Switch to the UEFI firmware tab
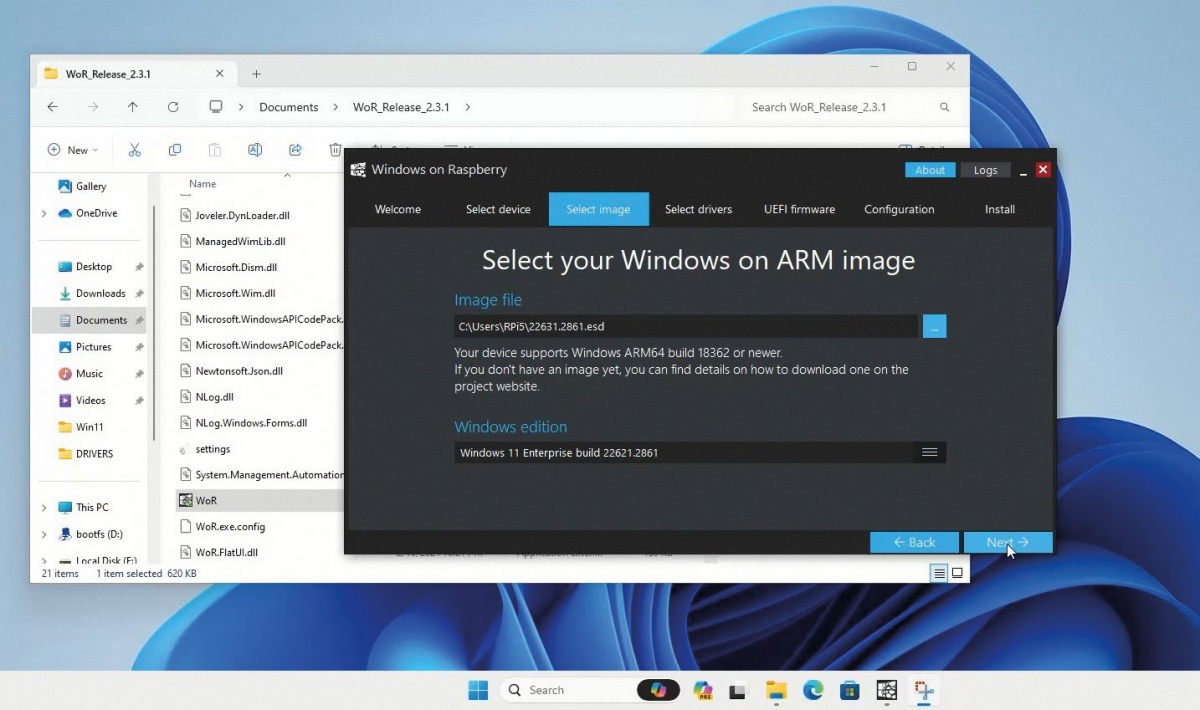This screenshot has width=1200, height=710. coord(799,209)
